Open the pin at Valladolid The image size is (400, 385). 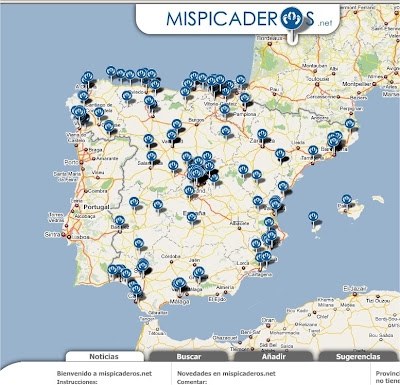pos(172,135)
